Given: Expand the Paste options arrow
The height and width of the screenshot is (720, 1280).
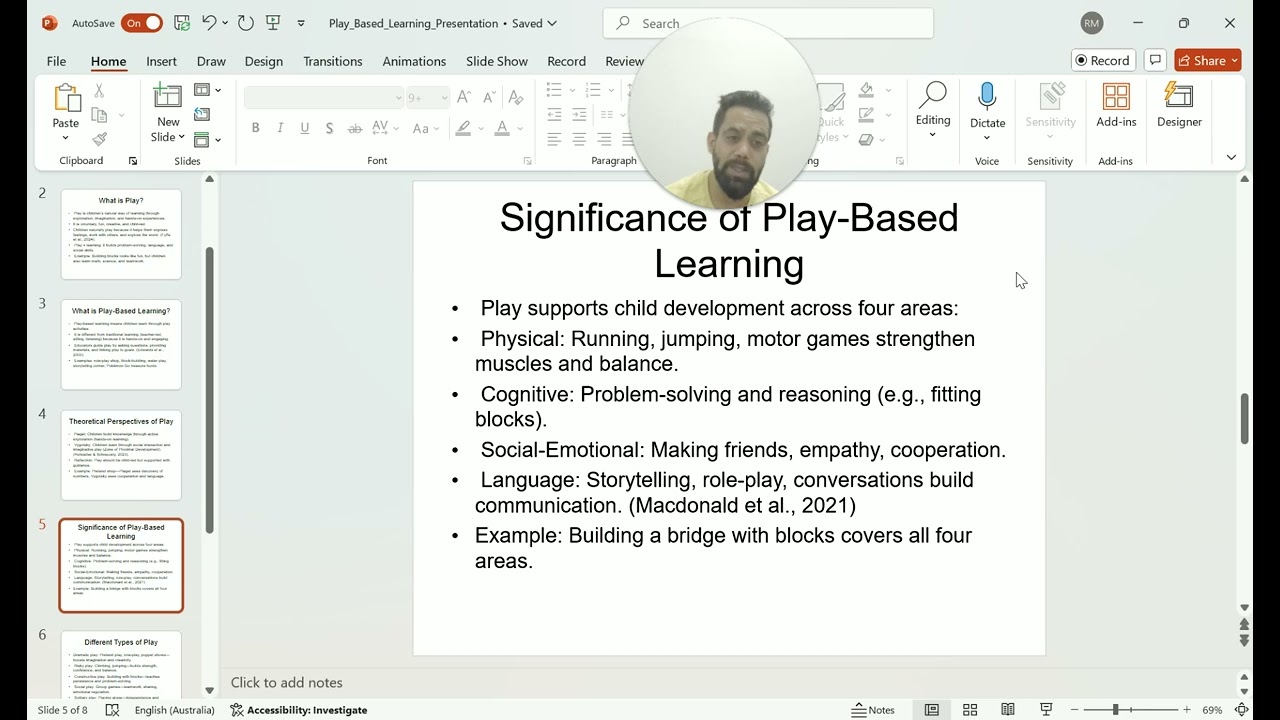Looking at the screenshot, I should [66, 137].
